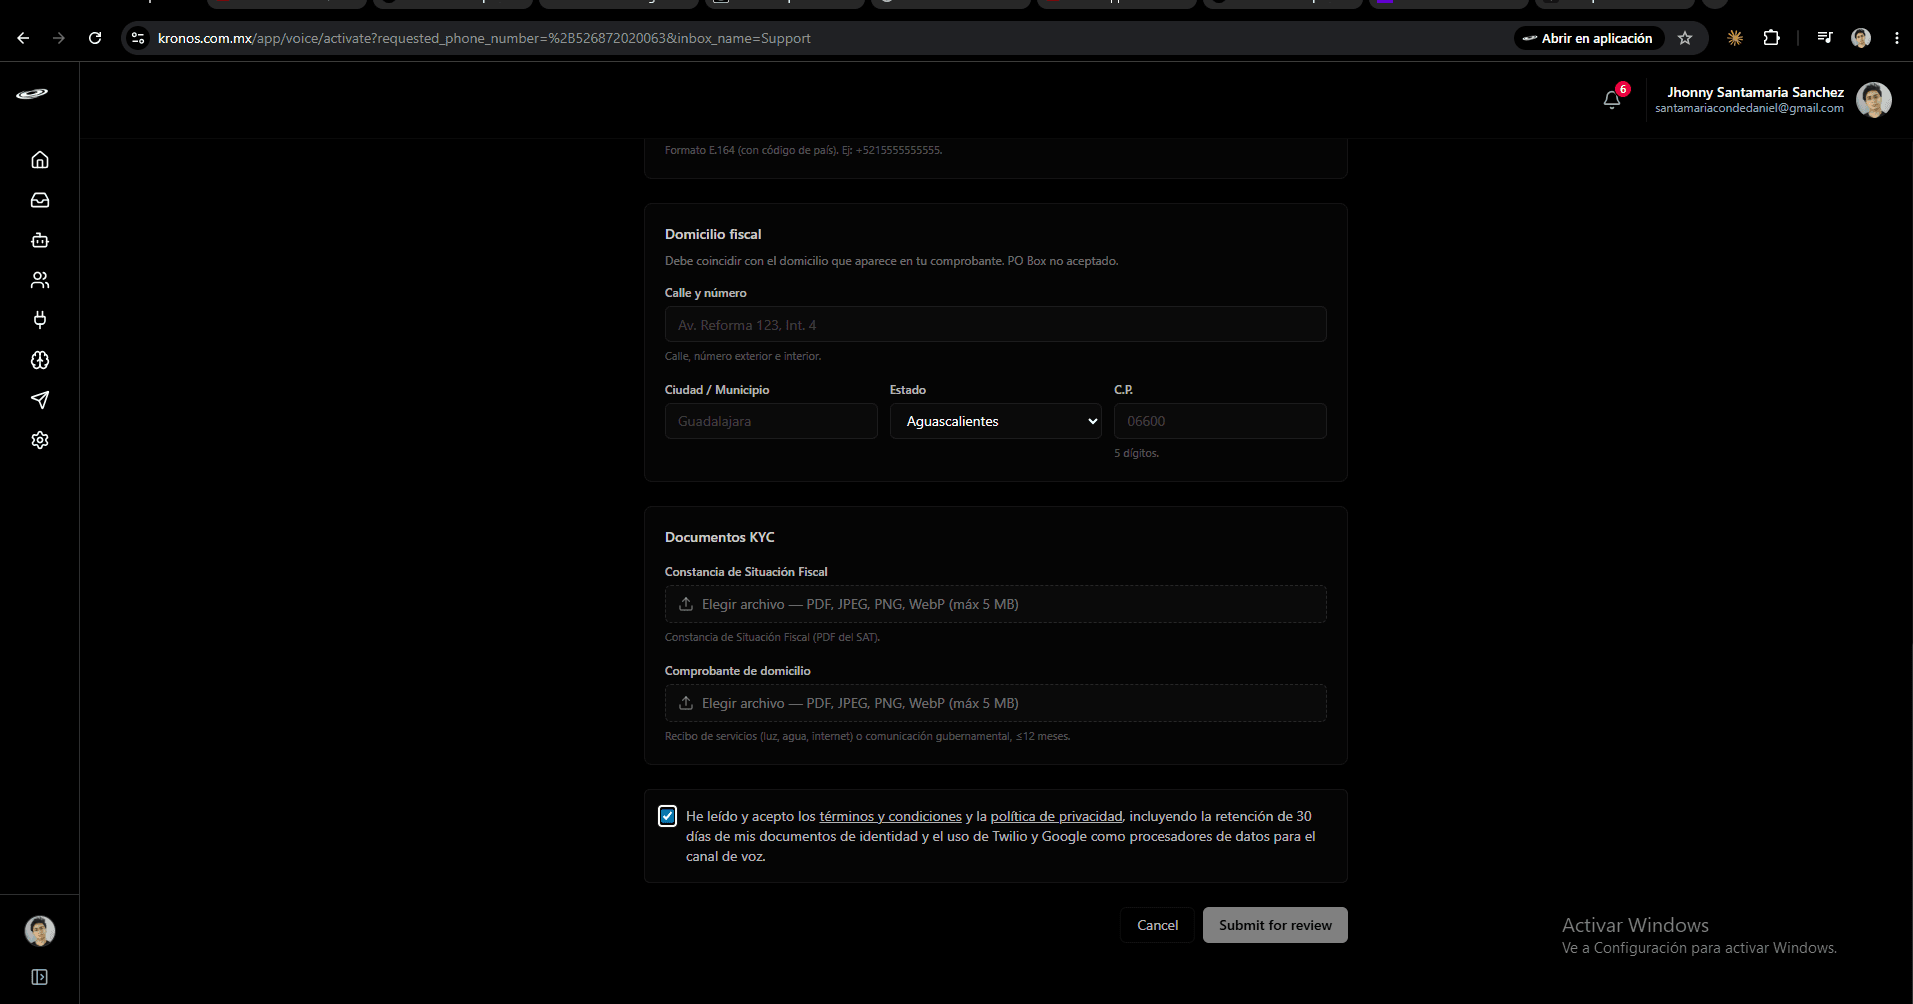Choose file for Constancia de Situación Fiscal
This screenshot has width=1913, height=1004.
coord(995,604)
